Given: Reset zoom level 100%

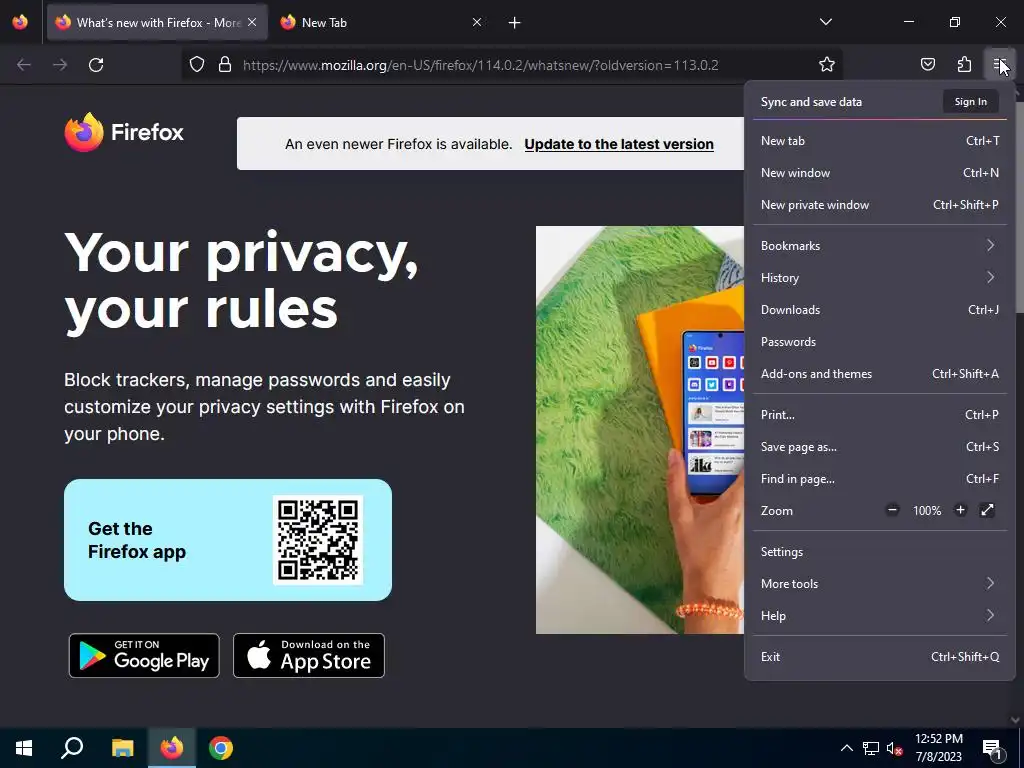Looking at the screenshot, I should pos(927,511).
